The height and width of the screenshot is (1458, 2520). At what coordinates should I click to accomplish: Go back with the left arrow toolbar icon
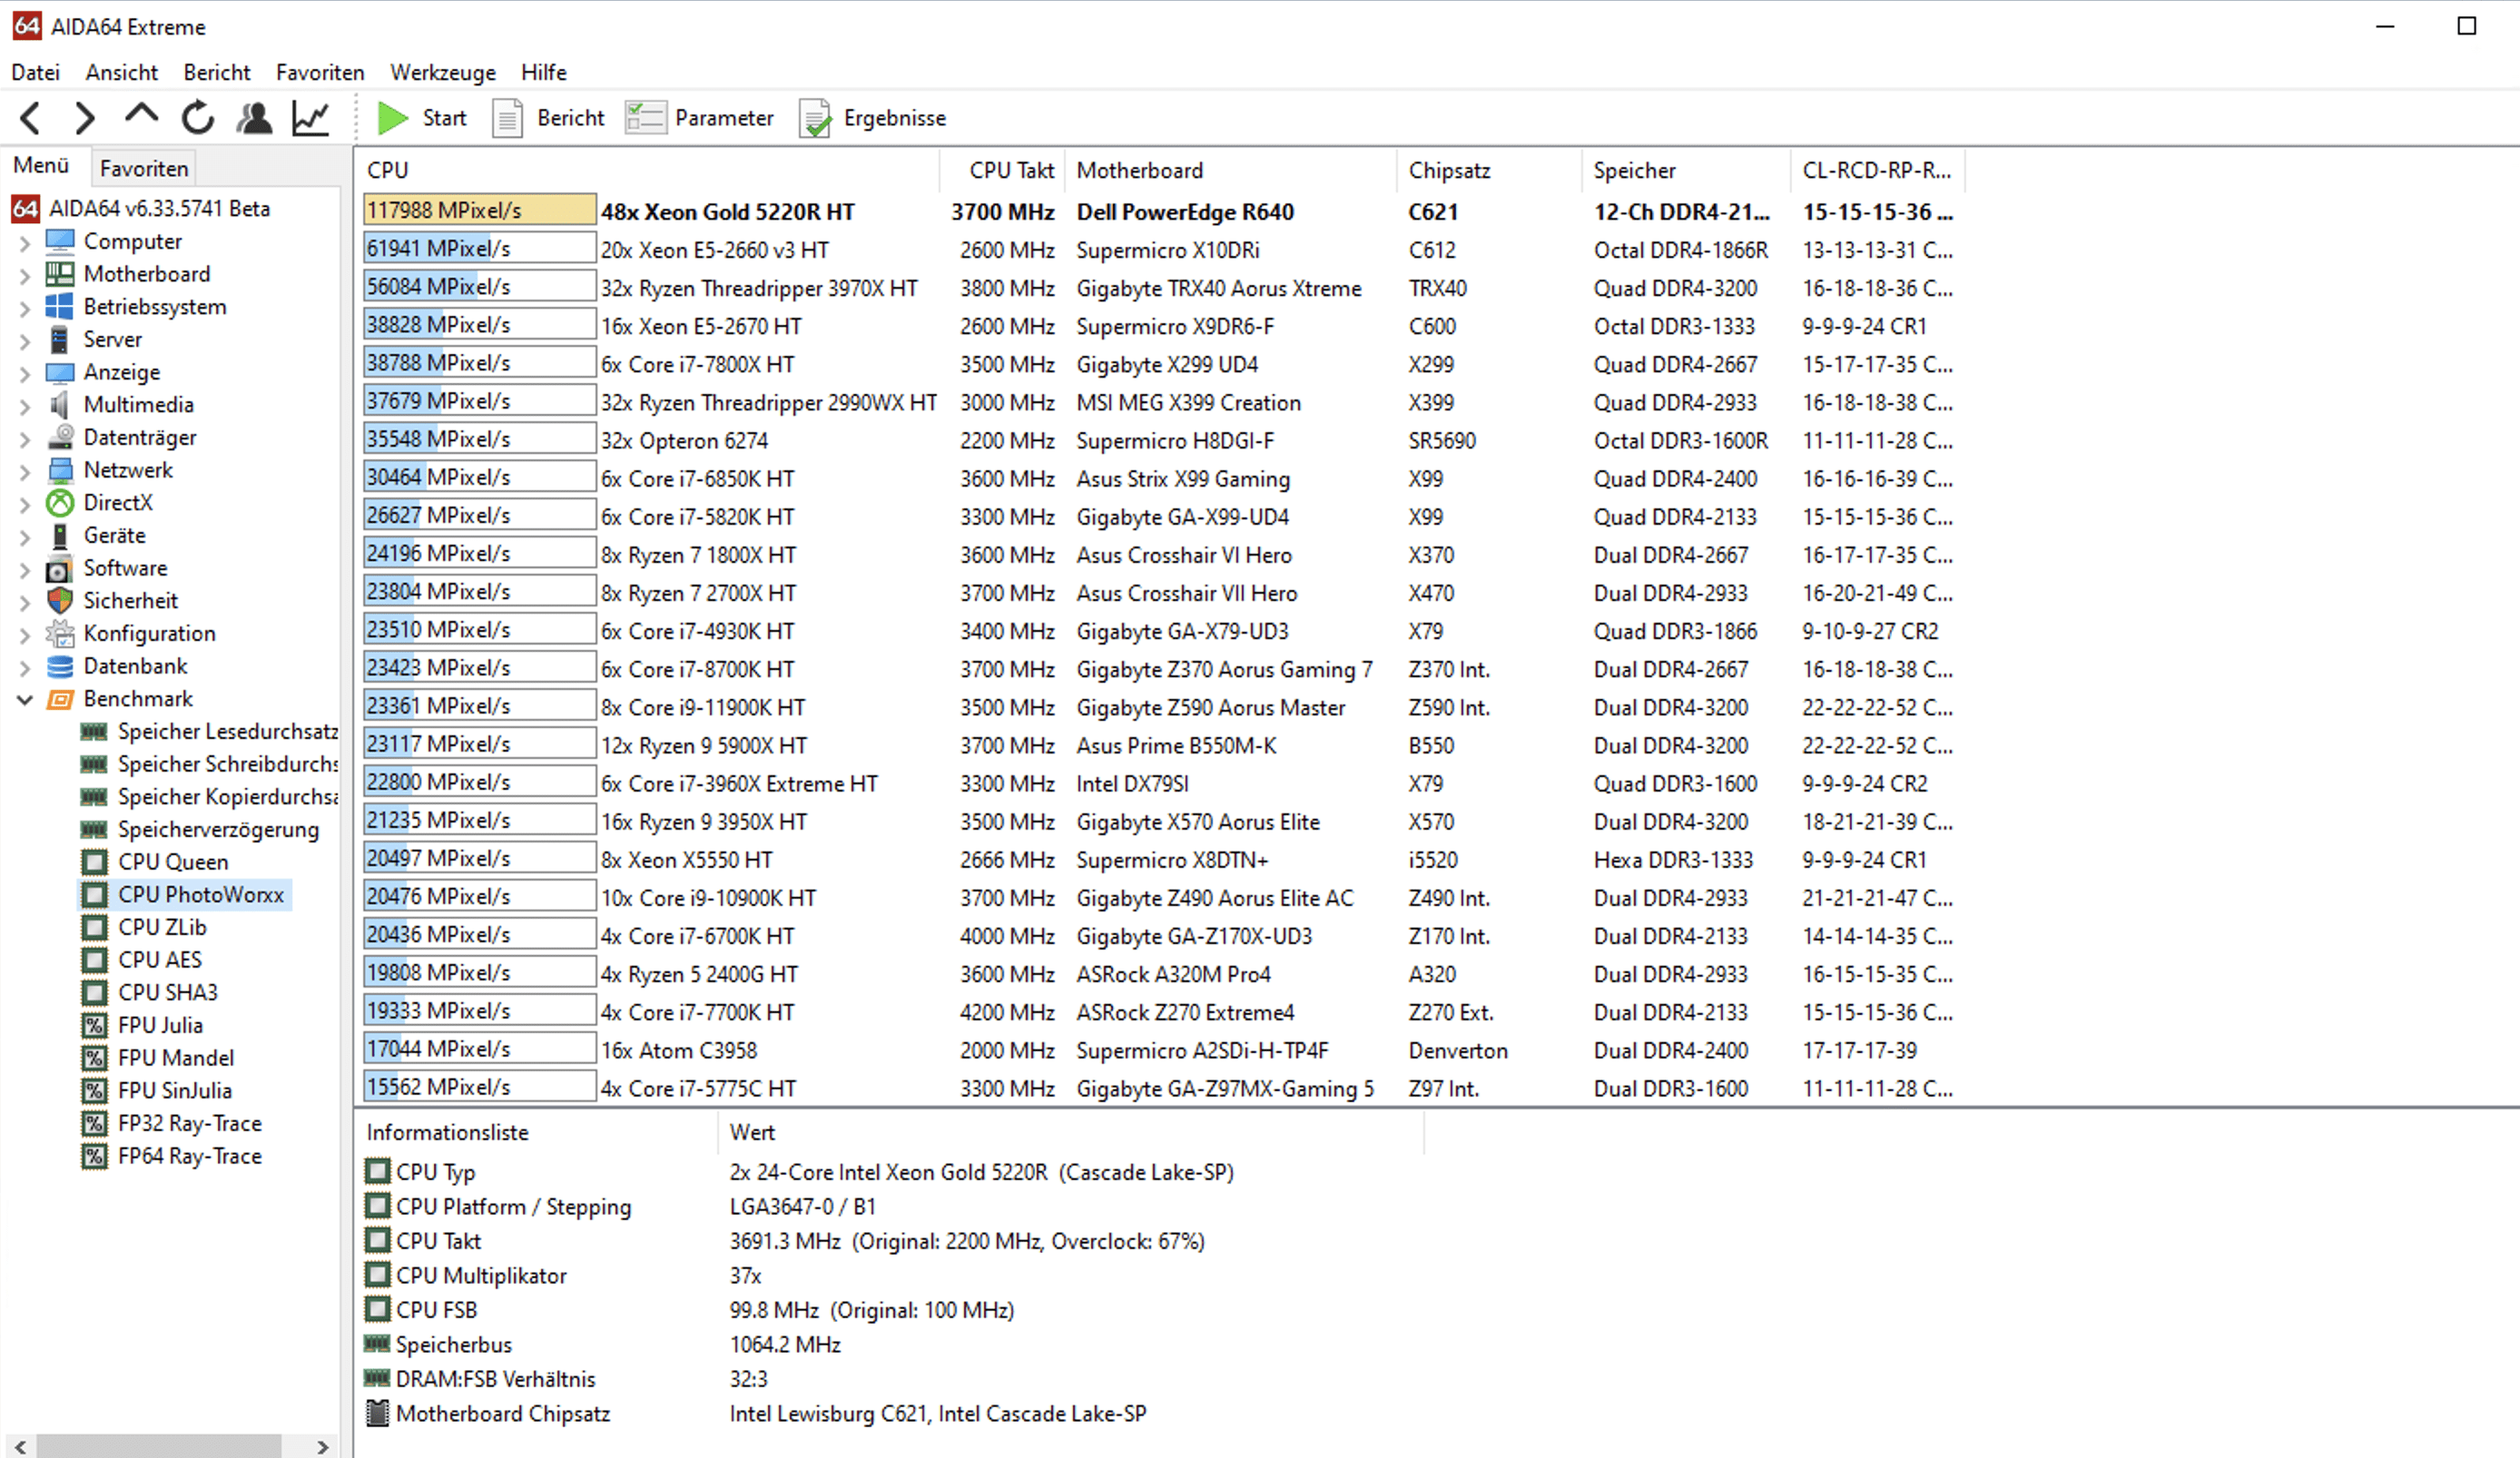[x=31, y=118]
